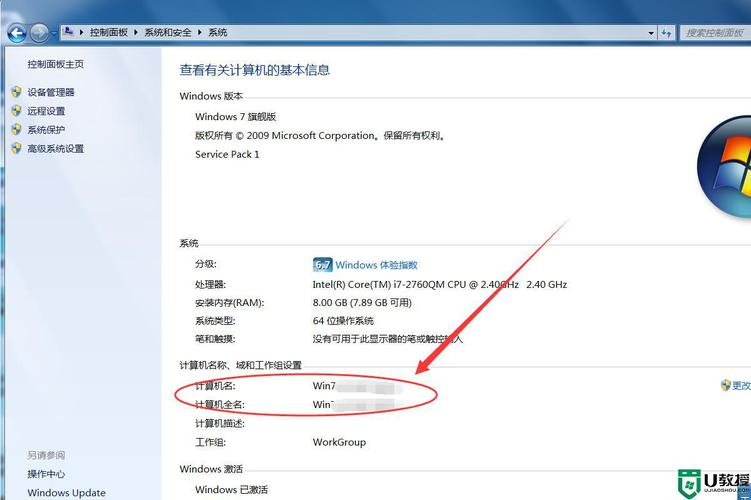Go back with the blue arrow button

pos(17,33)
